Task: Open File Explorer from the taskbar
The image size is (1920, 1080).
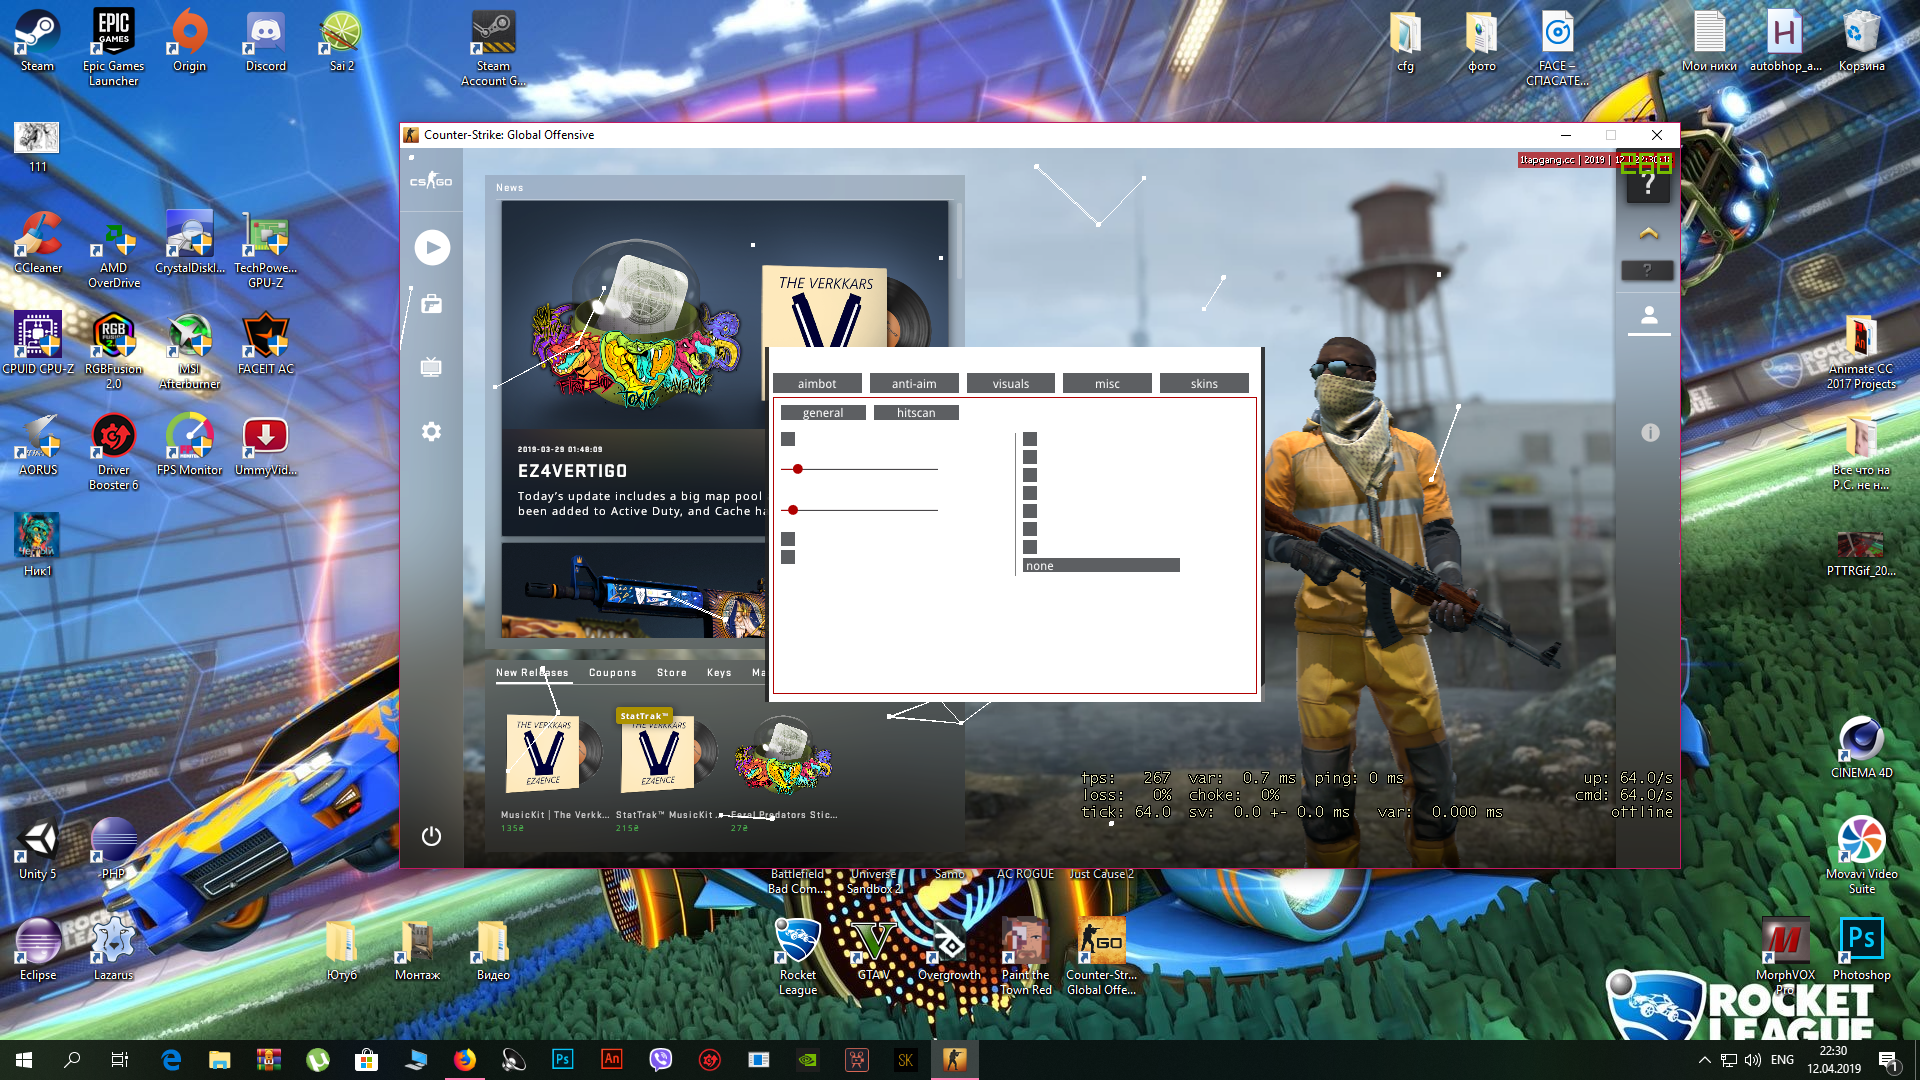Action: 219,1060
